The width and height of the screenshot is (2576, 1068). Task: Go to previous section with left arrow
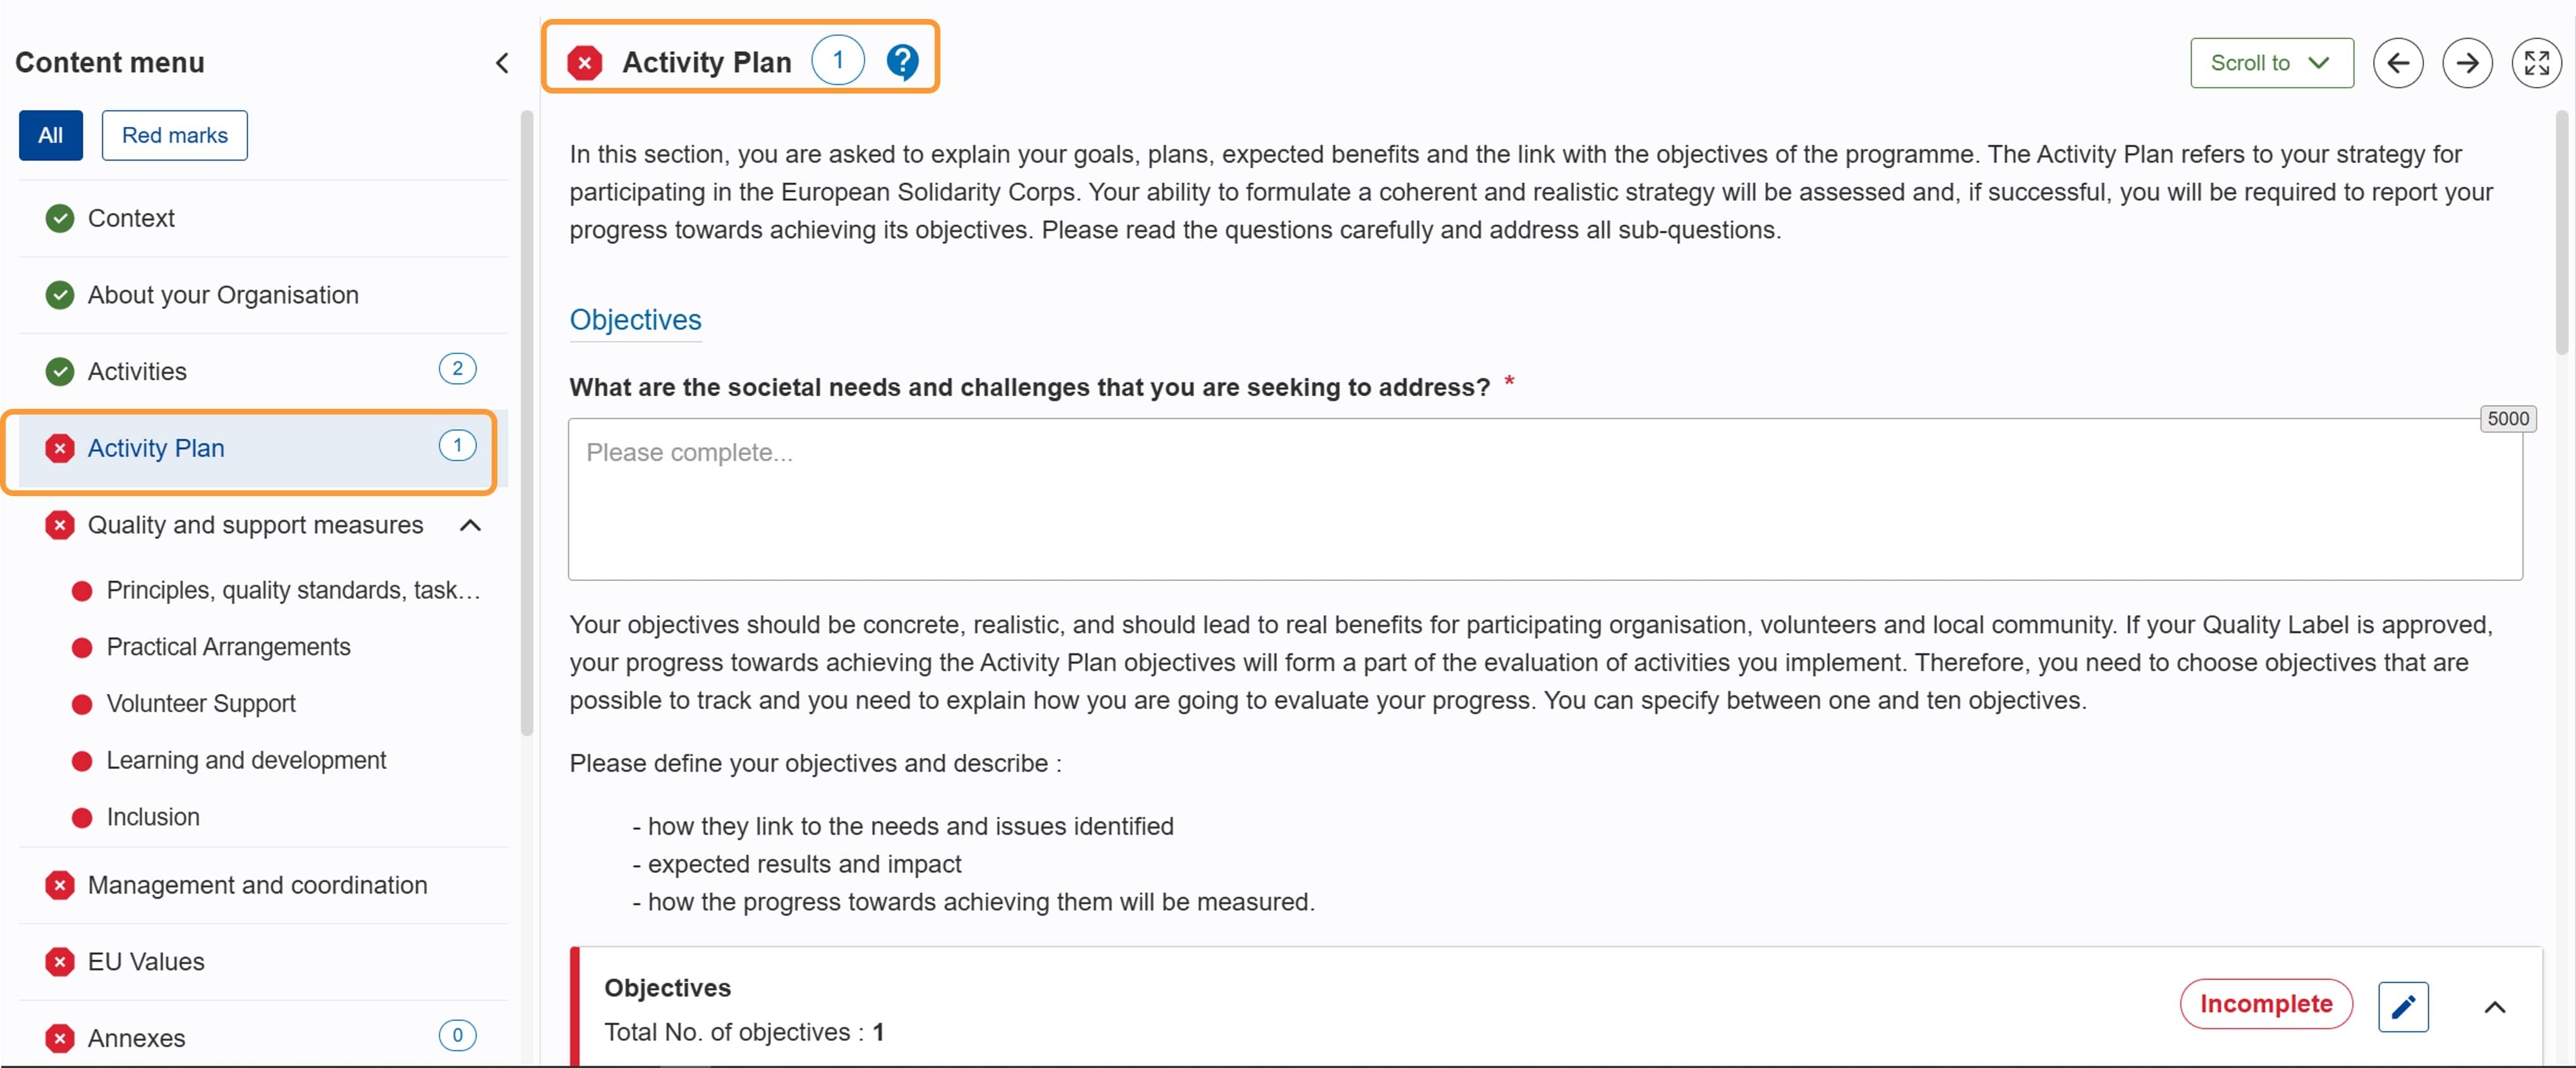click(x=2397, y=63)
